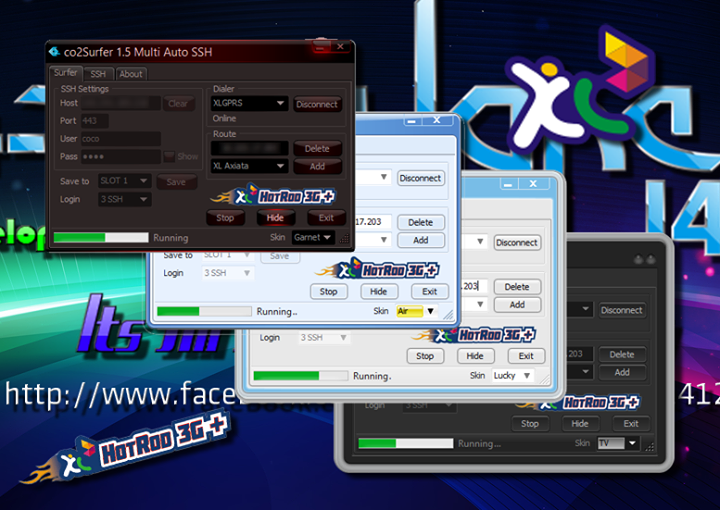The height and width of the screenshot is (510, 720).
Task: Expand the dialer dropdown arrow in the Lucky window
Action: (480, 241)
